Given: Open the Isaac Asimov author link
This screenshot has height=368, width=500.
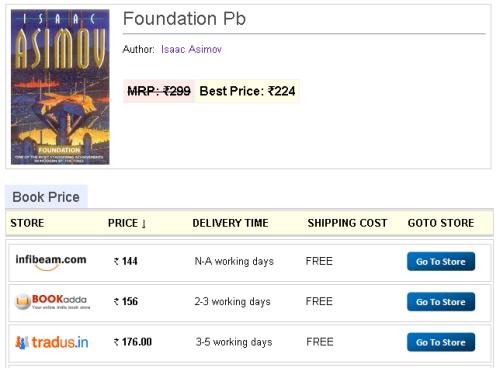Looking at the screenshot, I should (191, 49).
